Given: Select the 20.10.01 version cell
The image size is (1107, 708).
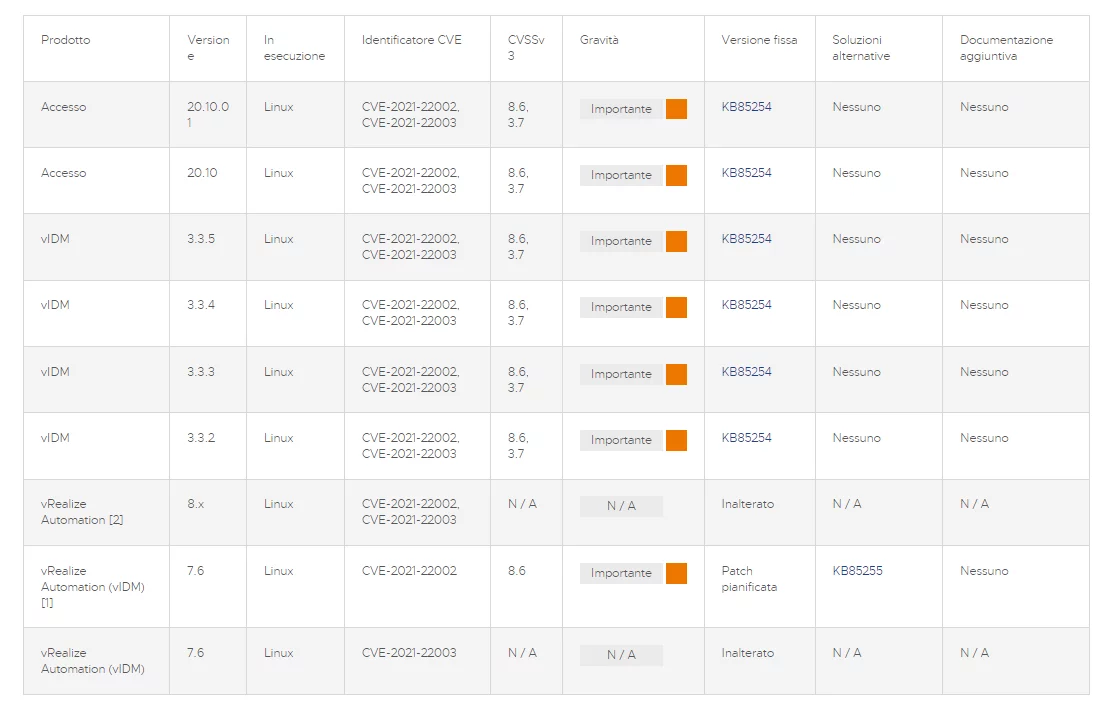Looking at the screenshot, I should tap(208, 114).
